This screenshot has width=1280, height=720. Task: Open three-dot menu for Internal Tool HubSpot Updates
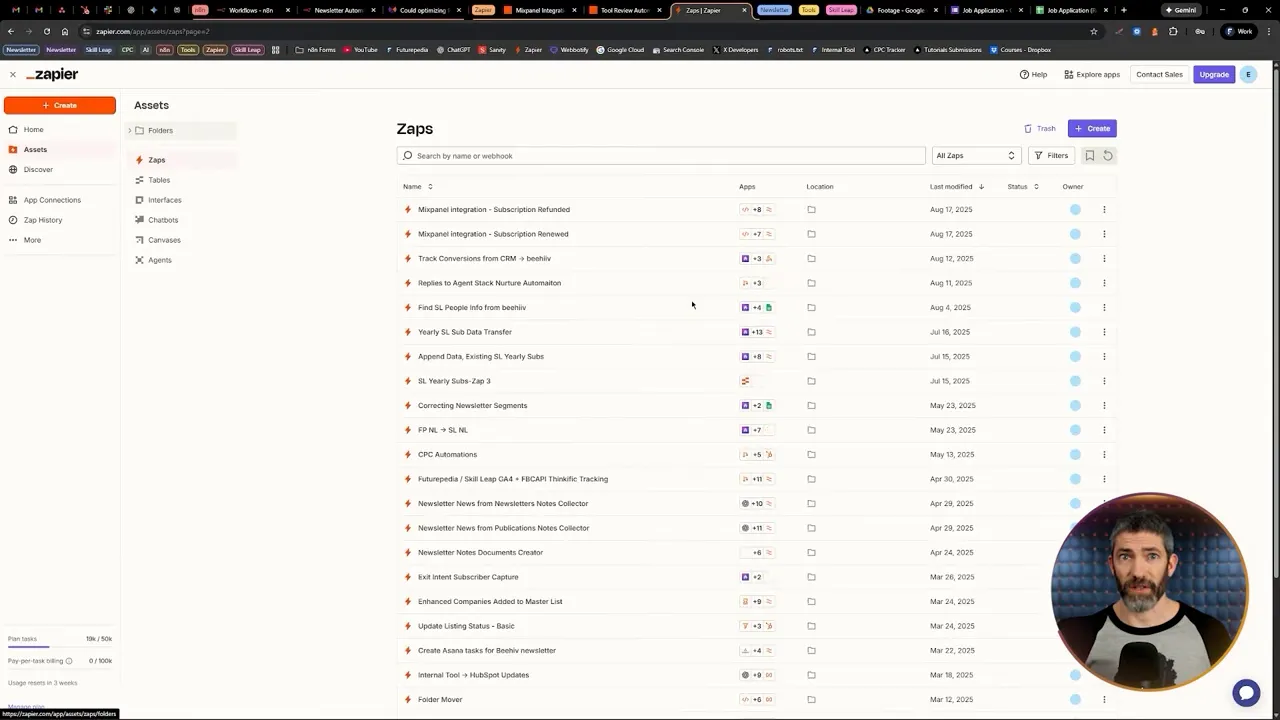[1104, 675]
